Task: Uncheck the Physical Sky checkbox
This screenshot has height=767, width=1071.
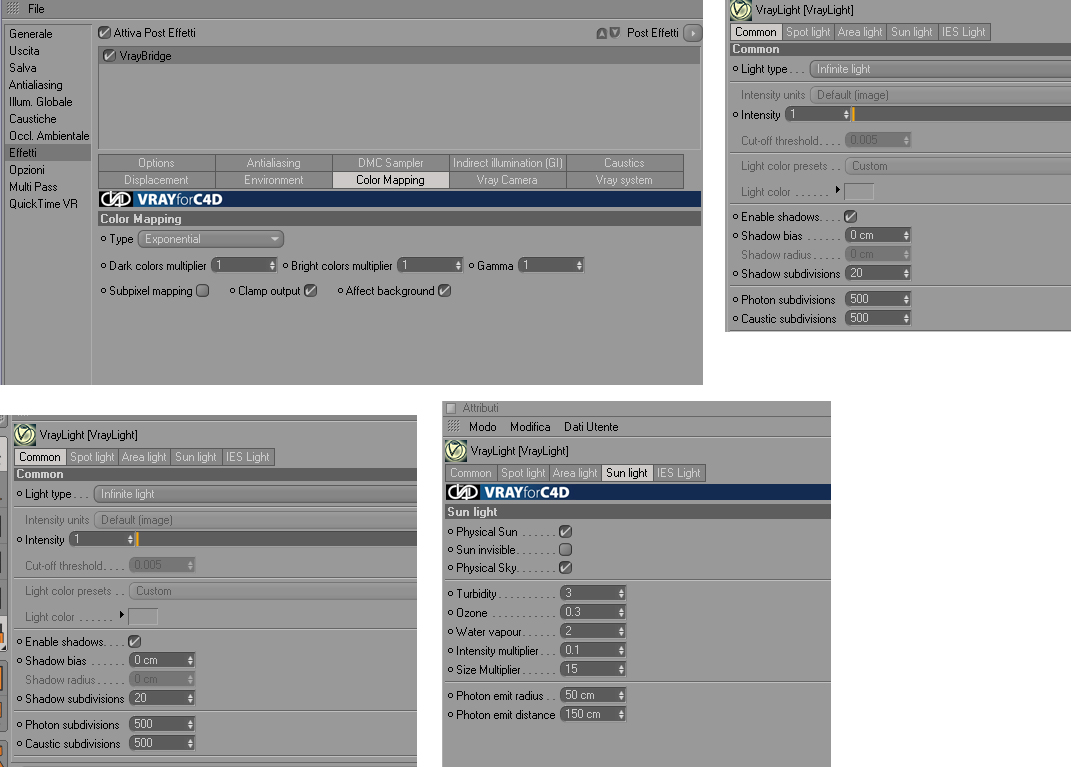Action: 566,568
